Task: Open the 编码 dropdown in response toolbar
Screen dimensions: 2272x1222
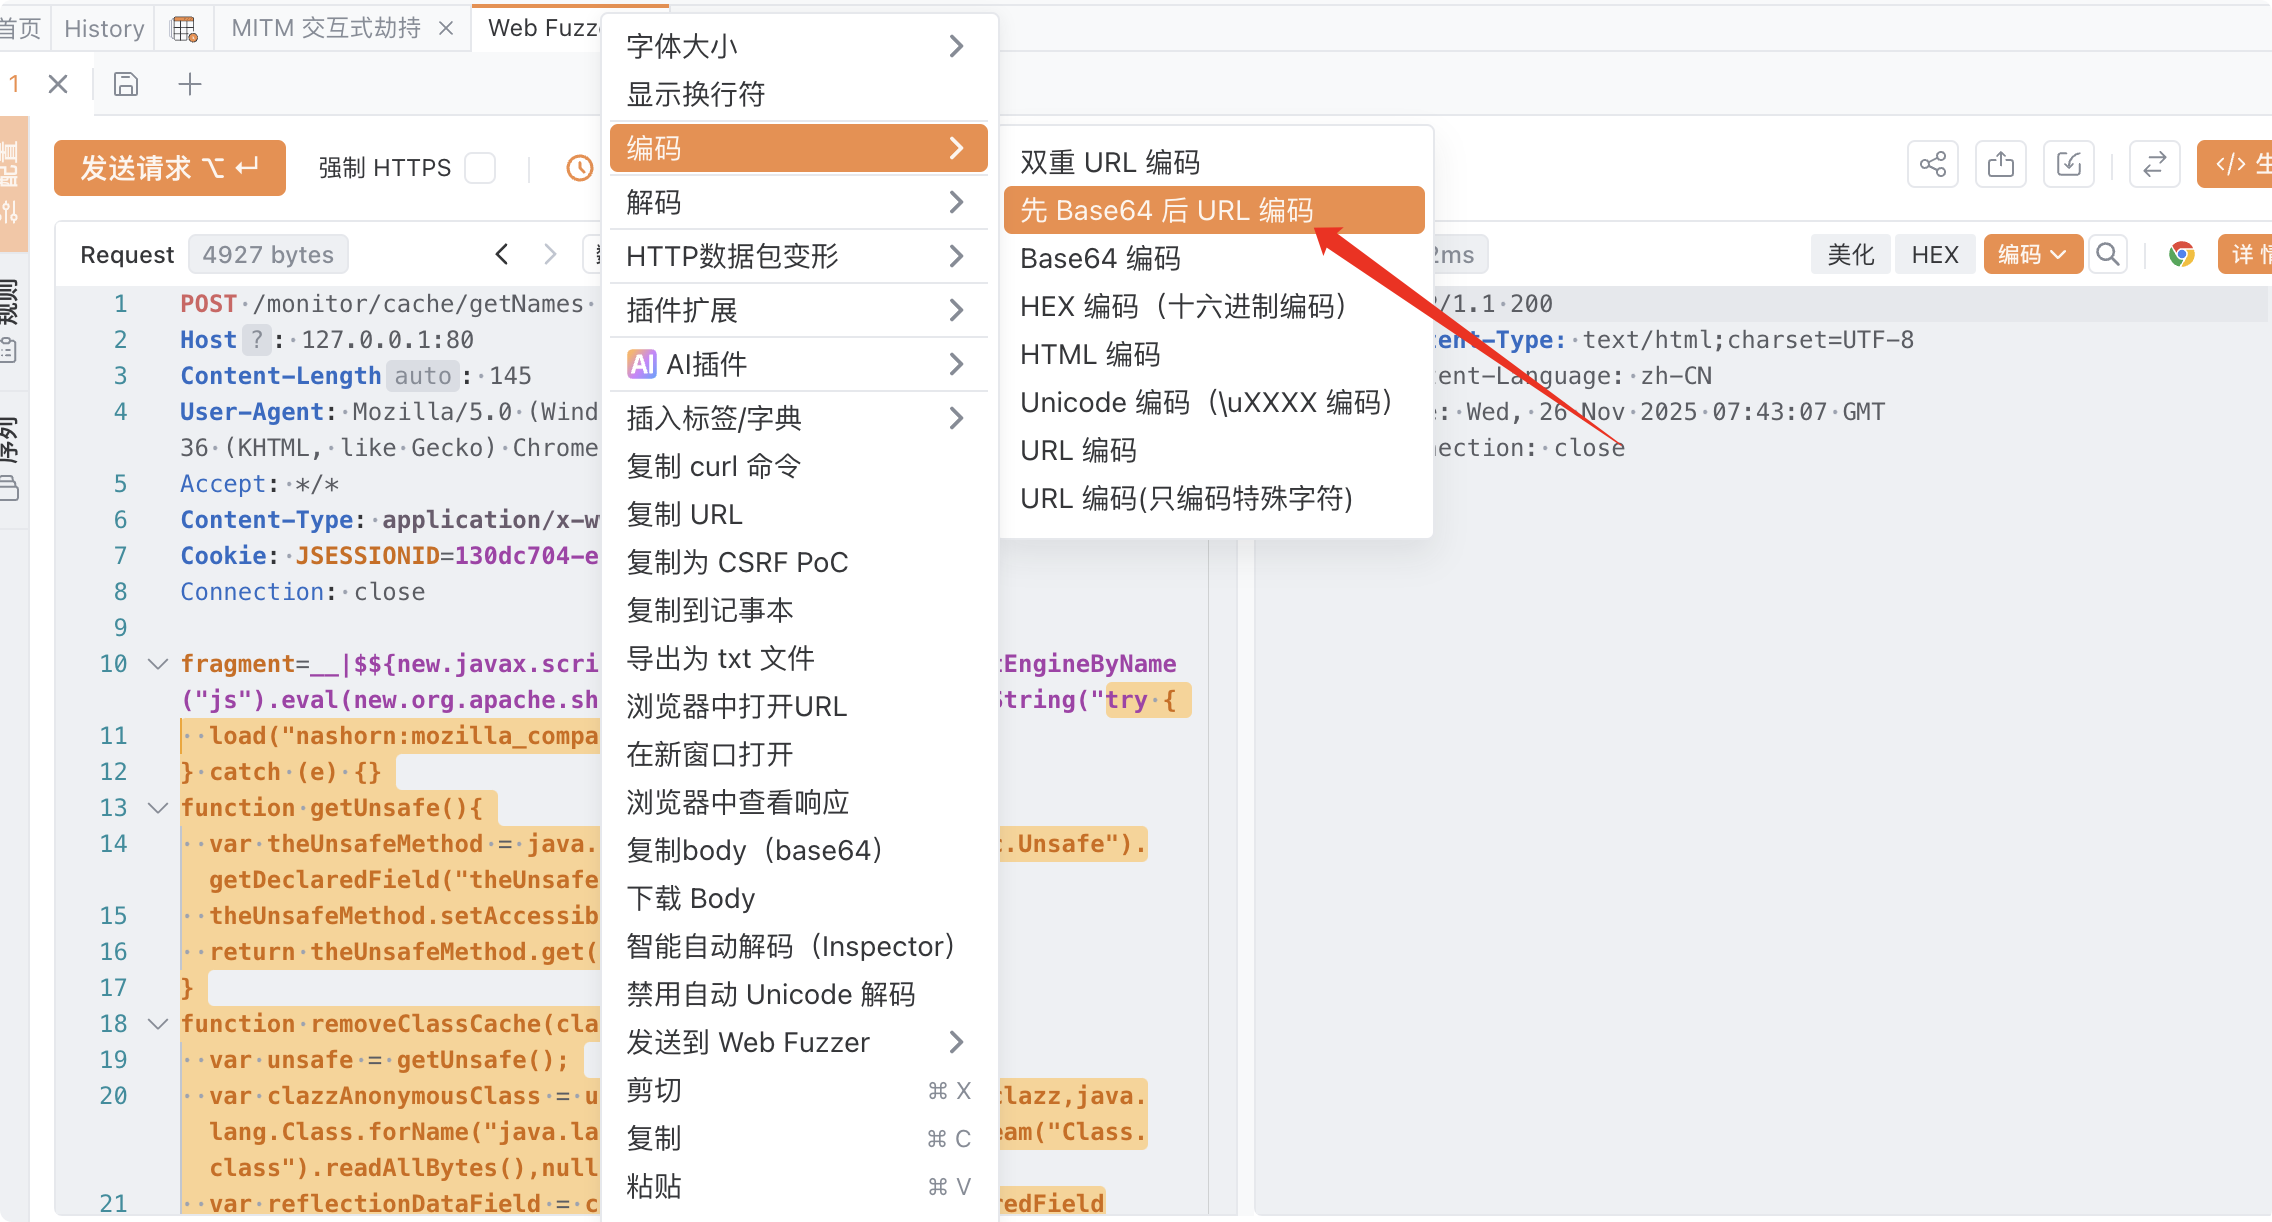Action: [2032, 254]
